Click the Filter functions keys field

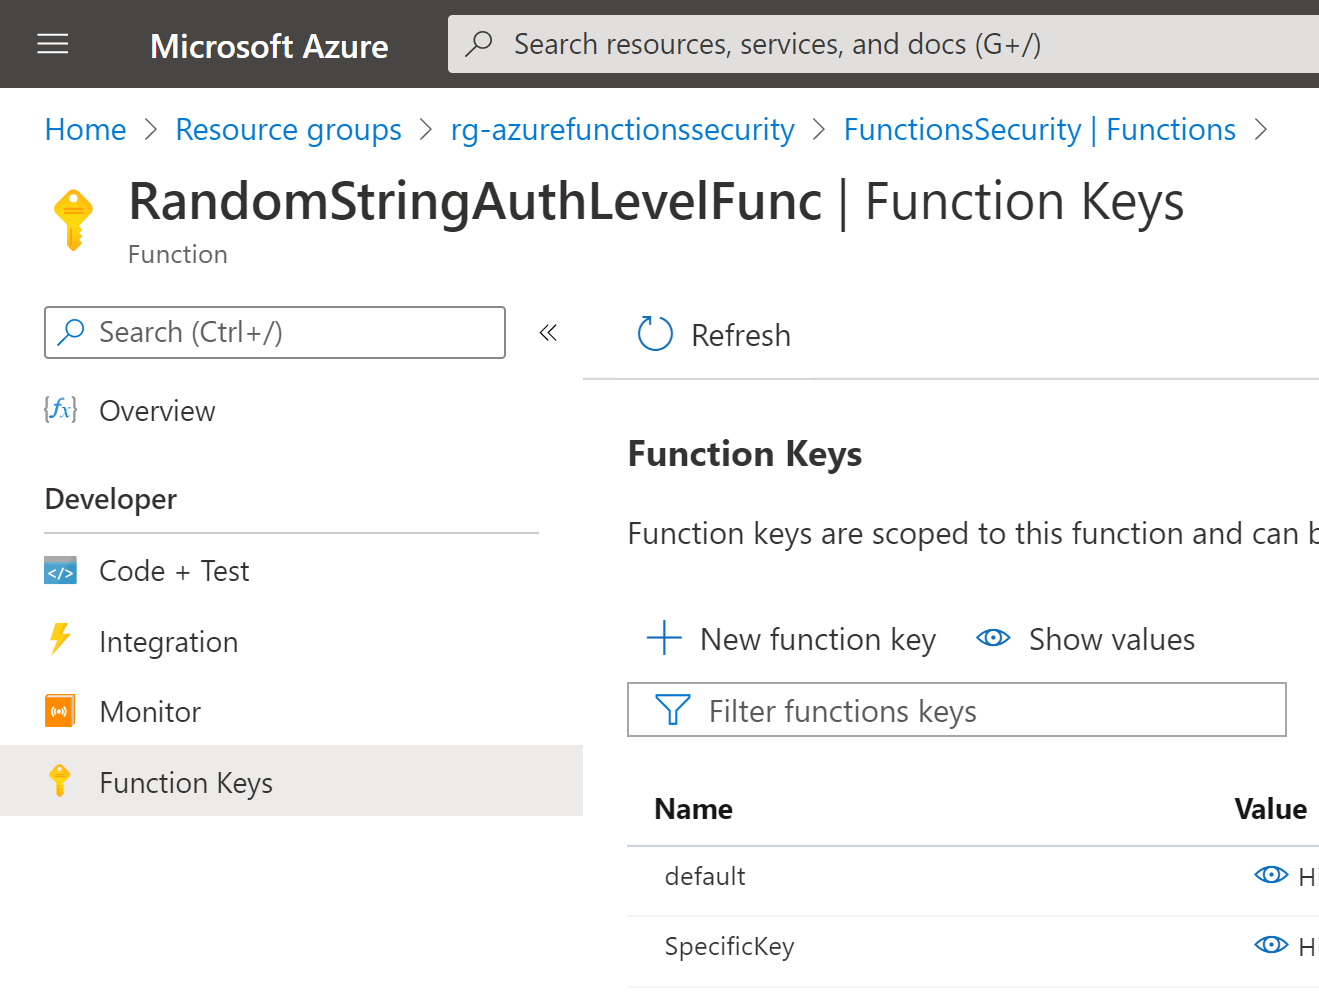[x=980, y=711]
